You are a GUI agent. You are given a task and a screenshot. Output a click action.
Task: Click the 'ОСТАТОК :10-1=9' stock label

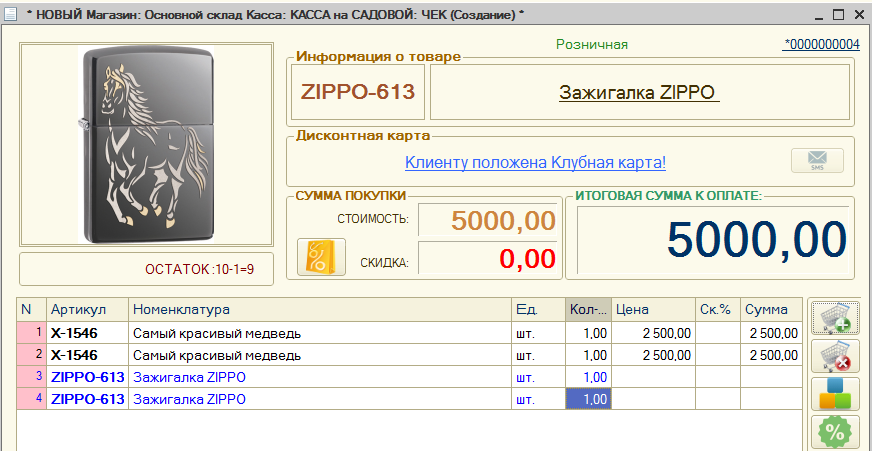tap(200, 269)
